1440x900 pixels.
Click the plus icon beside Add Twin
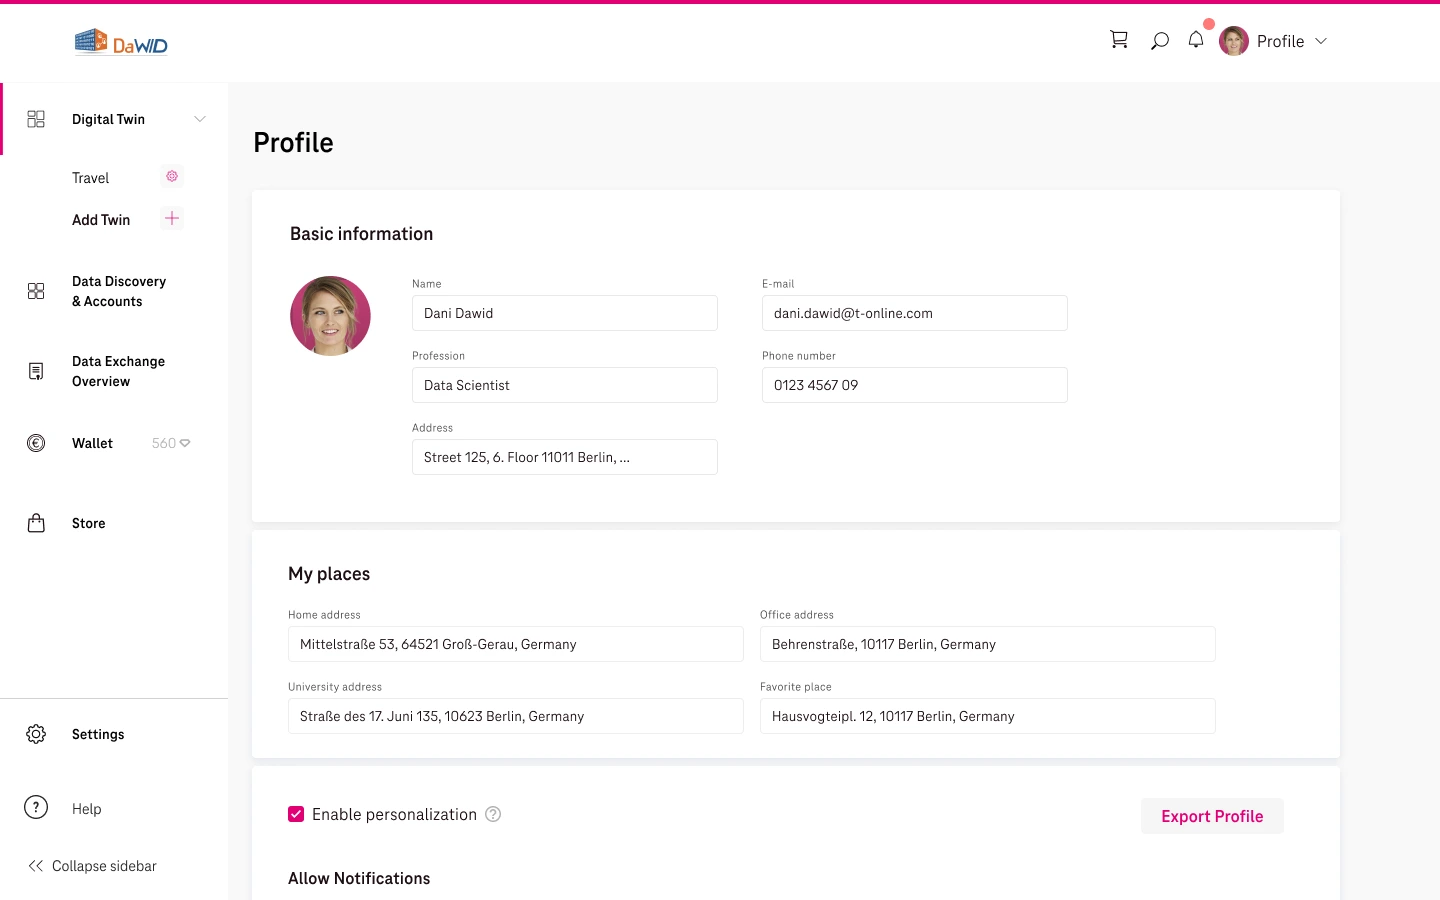tap(172, 219)
